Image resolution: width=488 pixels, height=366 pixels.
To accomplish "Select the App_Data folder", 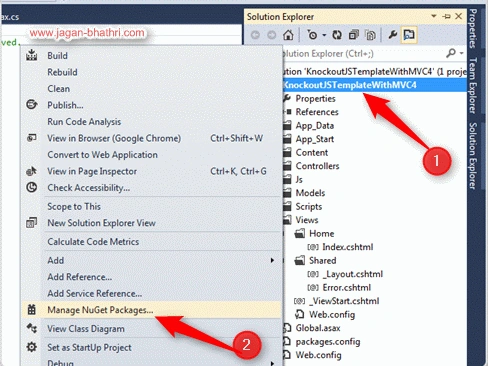I will 315,126.
